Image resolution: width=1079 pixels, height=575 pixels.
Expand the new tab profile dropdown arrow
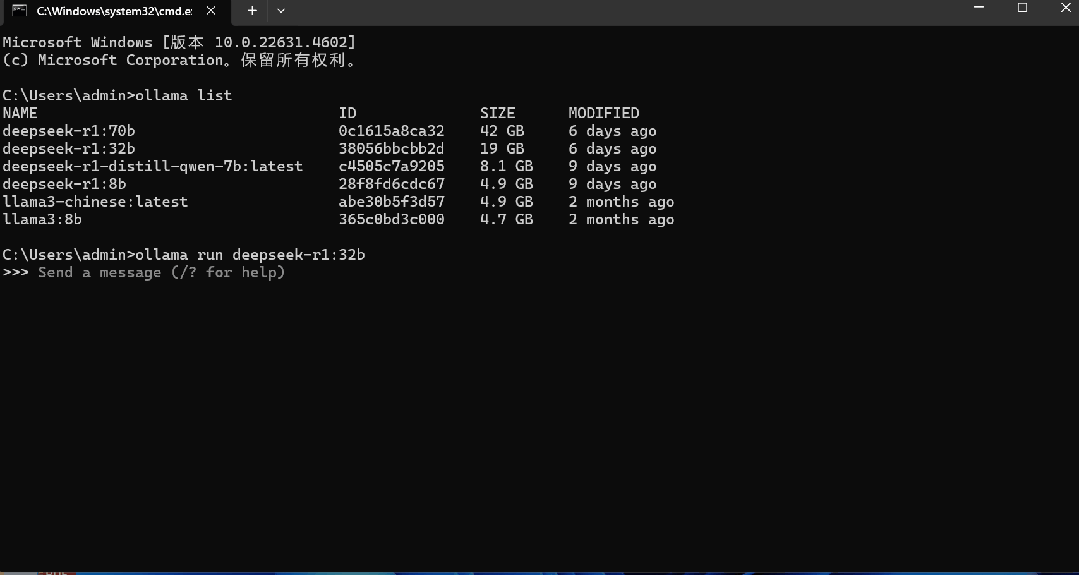[x=281, y=10]
